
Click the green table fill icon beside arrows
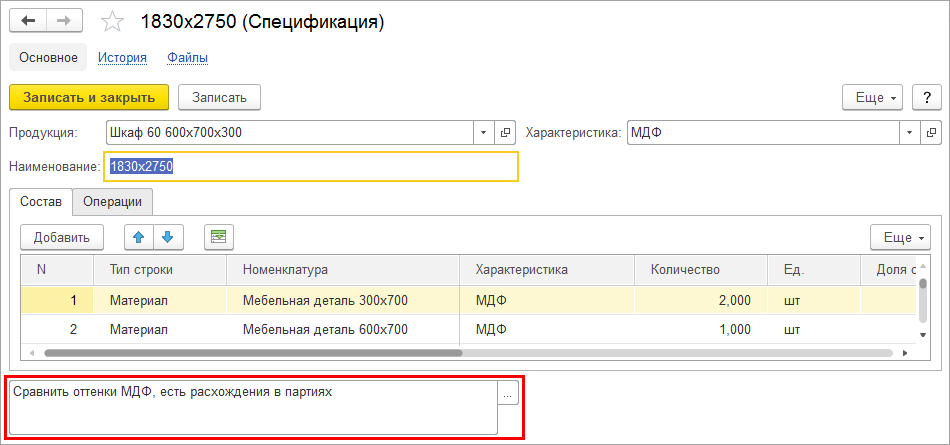coord(219,238)
